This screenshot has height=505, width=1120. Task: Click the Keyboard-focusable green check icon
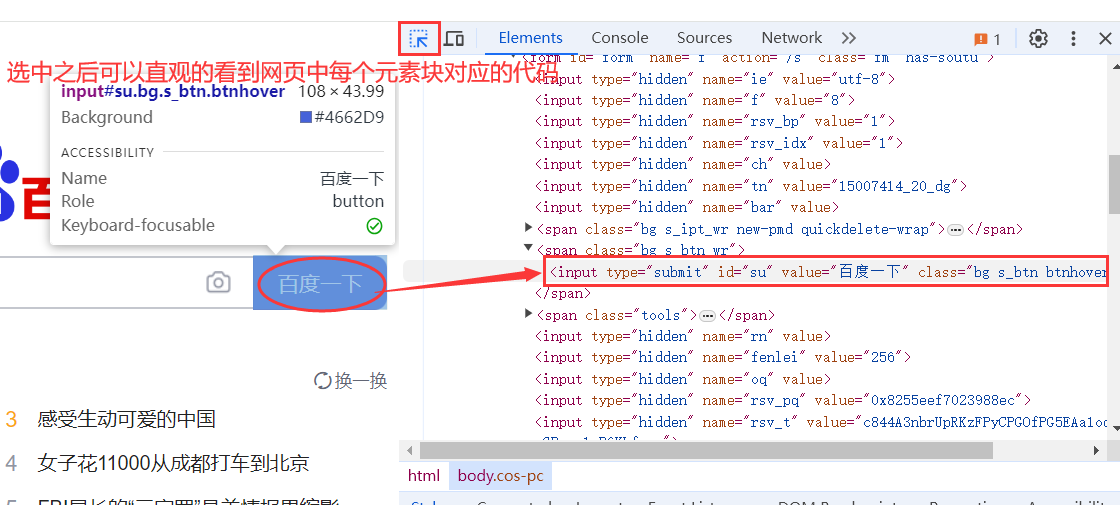click(374, 226)
